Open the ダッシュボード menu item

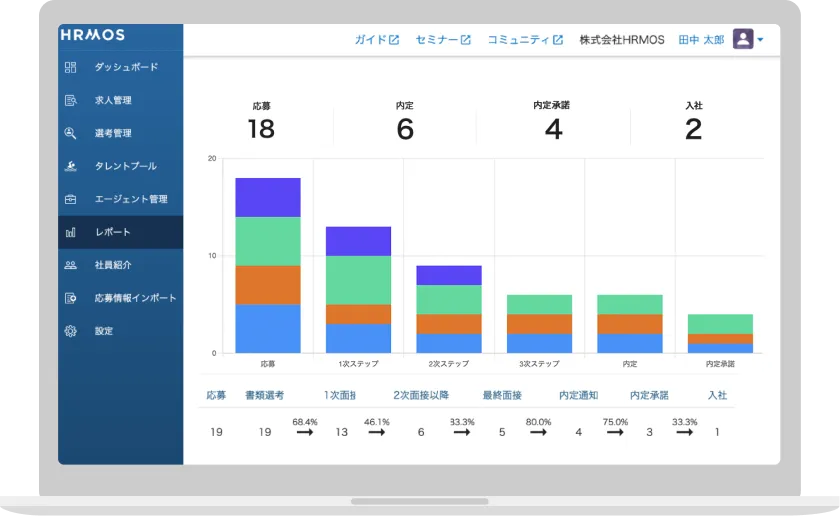[126, 67]
